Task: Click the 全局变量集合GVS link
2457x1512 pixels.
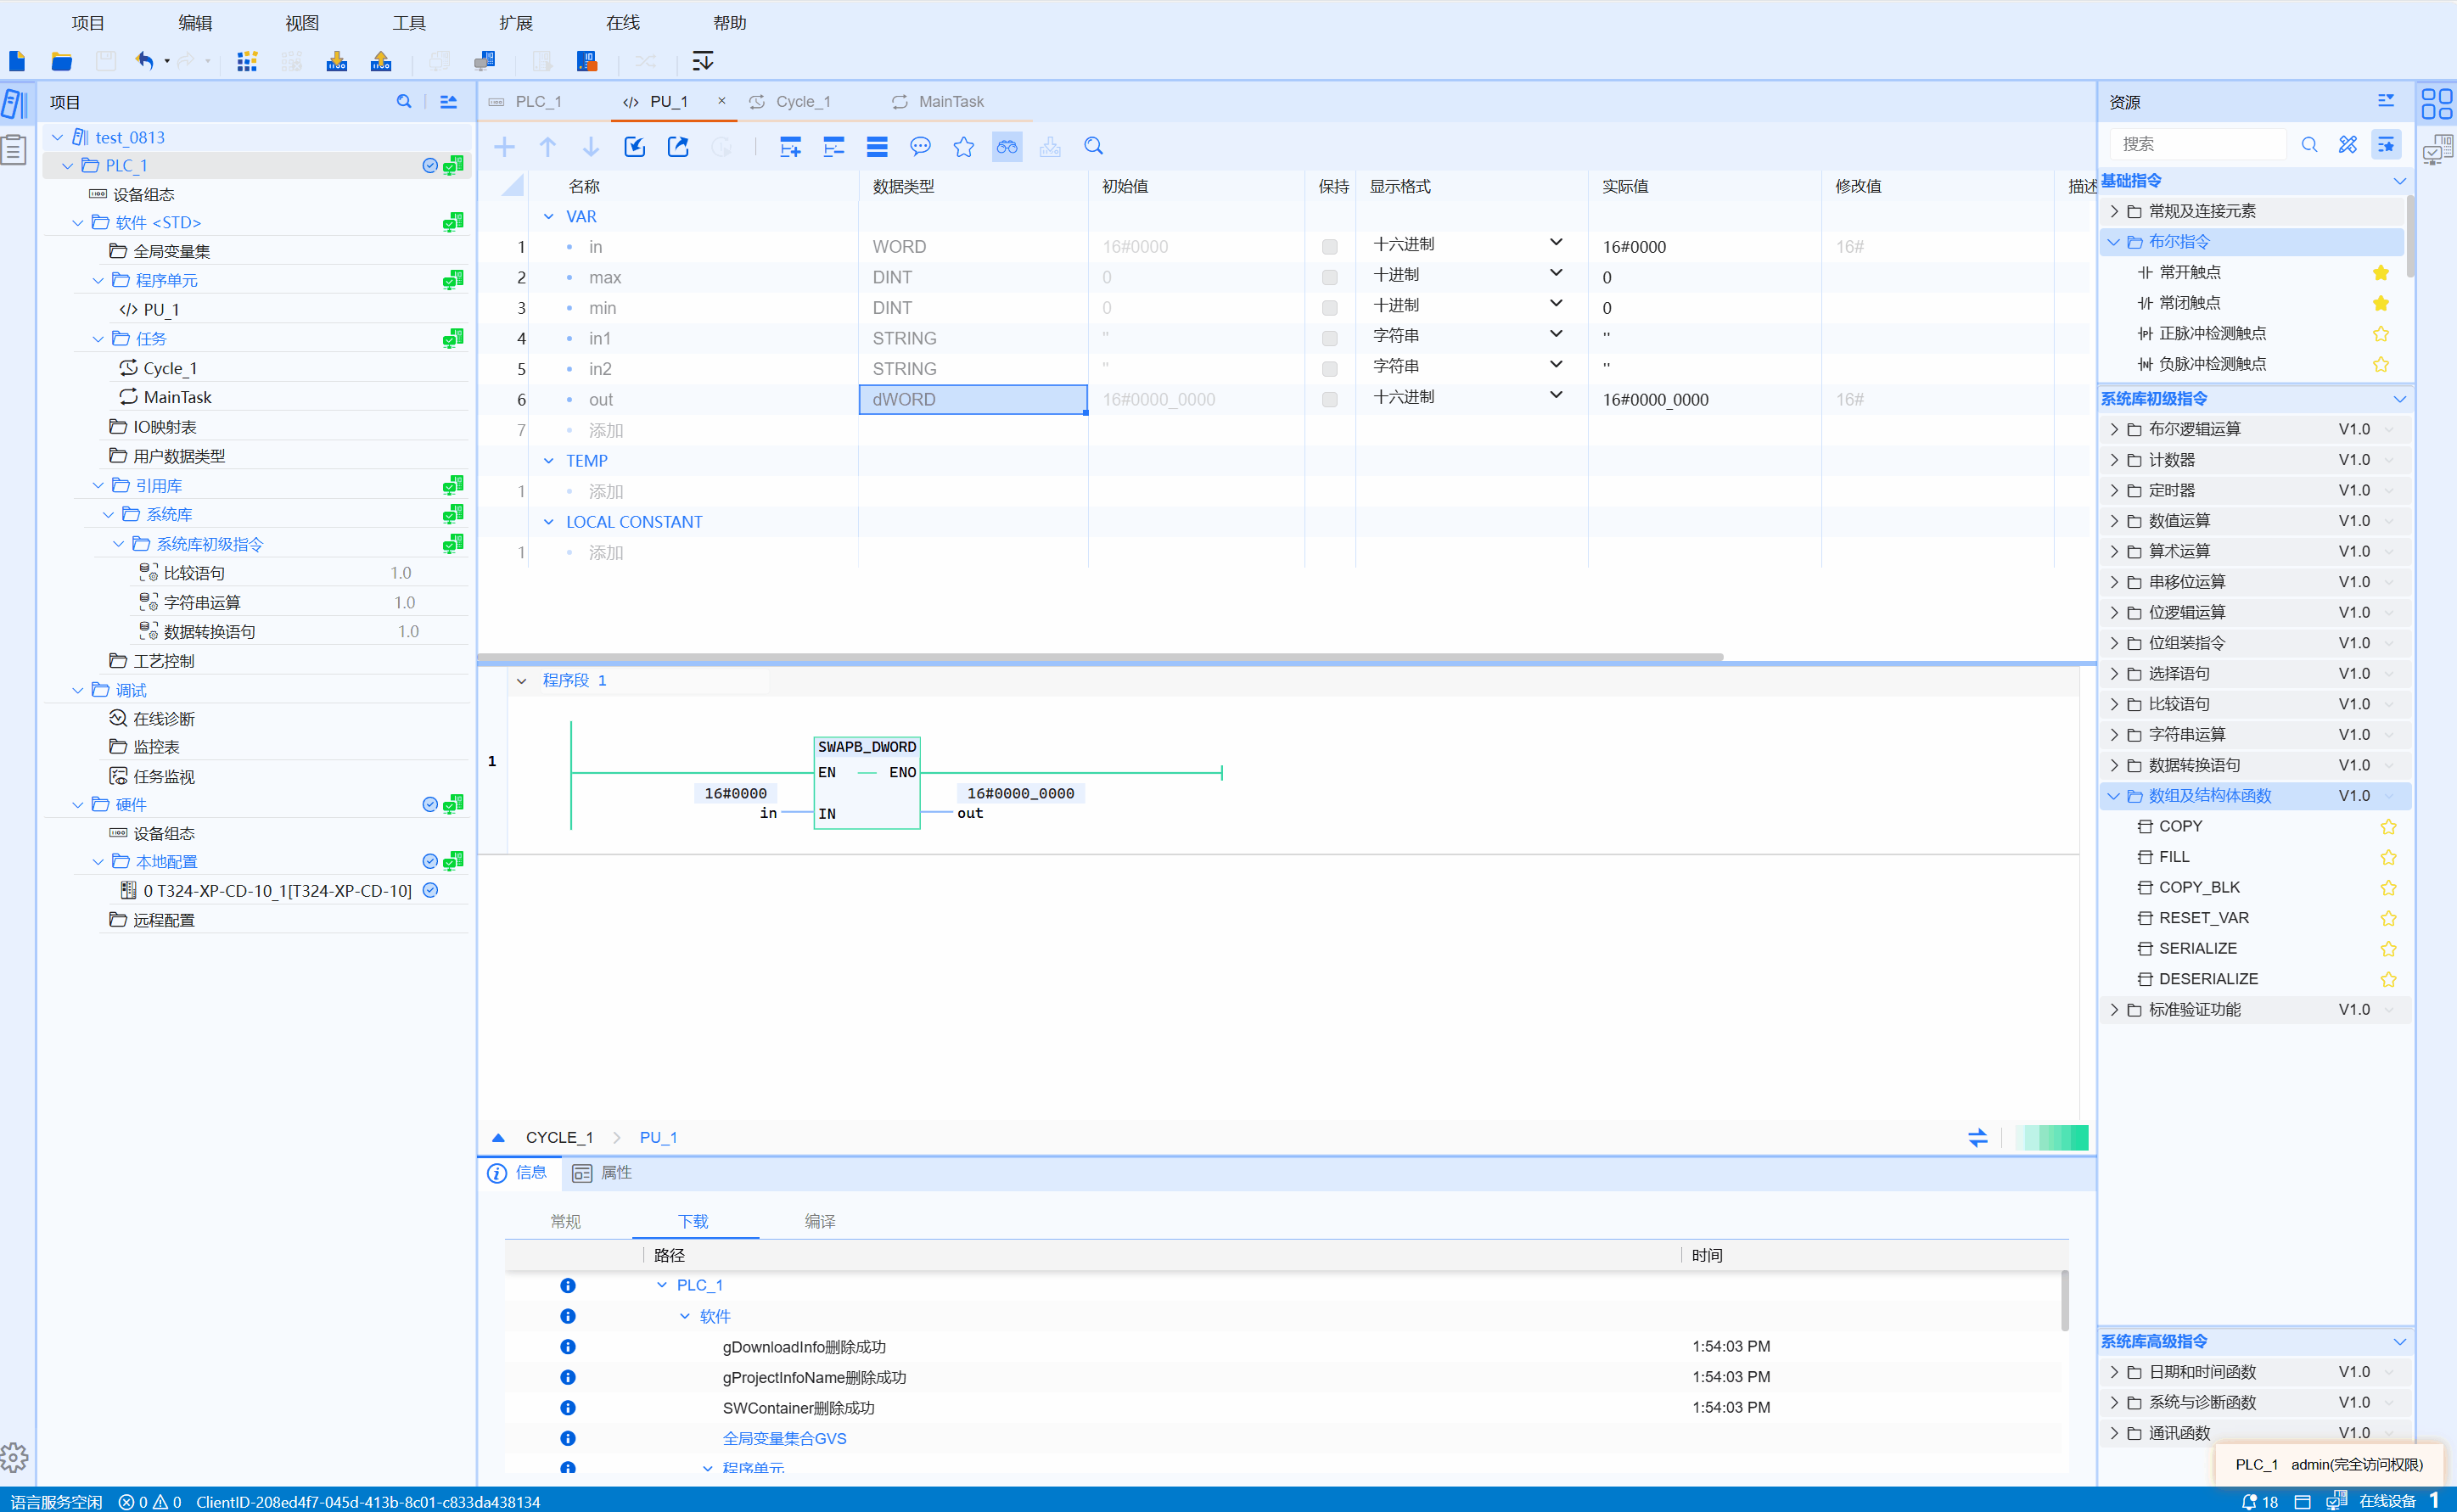Action: 784,1438
